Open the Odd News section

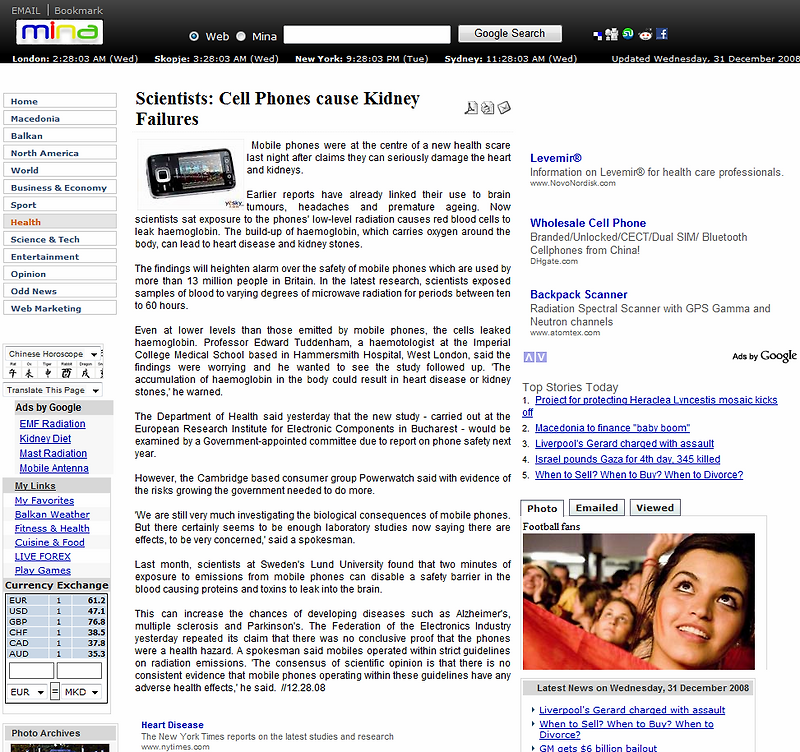(x=60, y=291)
